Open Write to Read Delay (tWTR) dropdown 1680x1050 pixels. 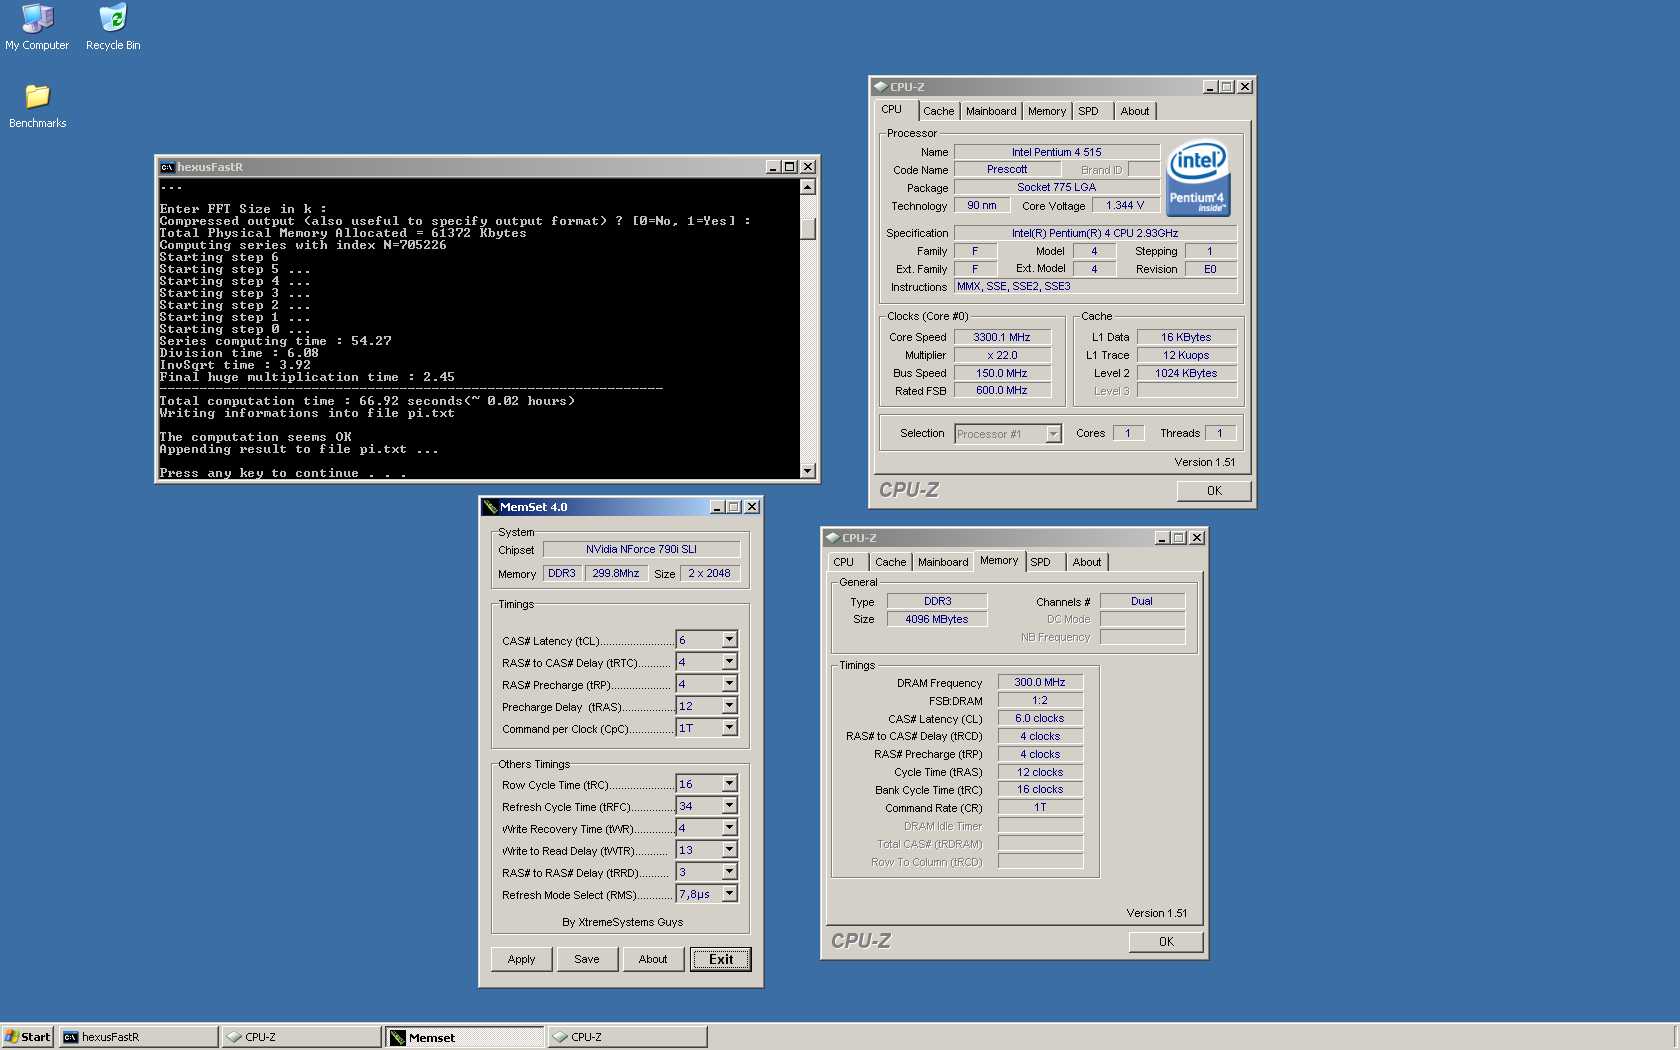(x=730, y=850)
